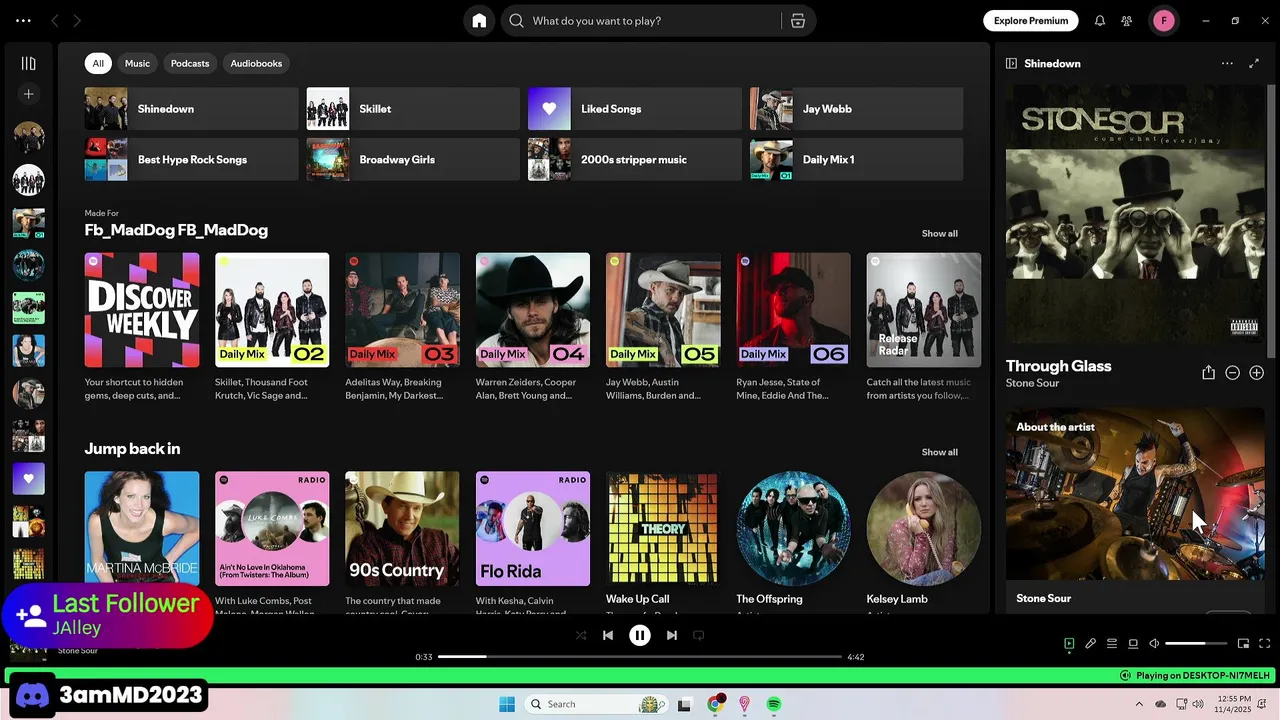This screenshot has width=1280, height=720.
Task: Connect to a device icon
Action: pos(1133,644)
